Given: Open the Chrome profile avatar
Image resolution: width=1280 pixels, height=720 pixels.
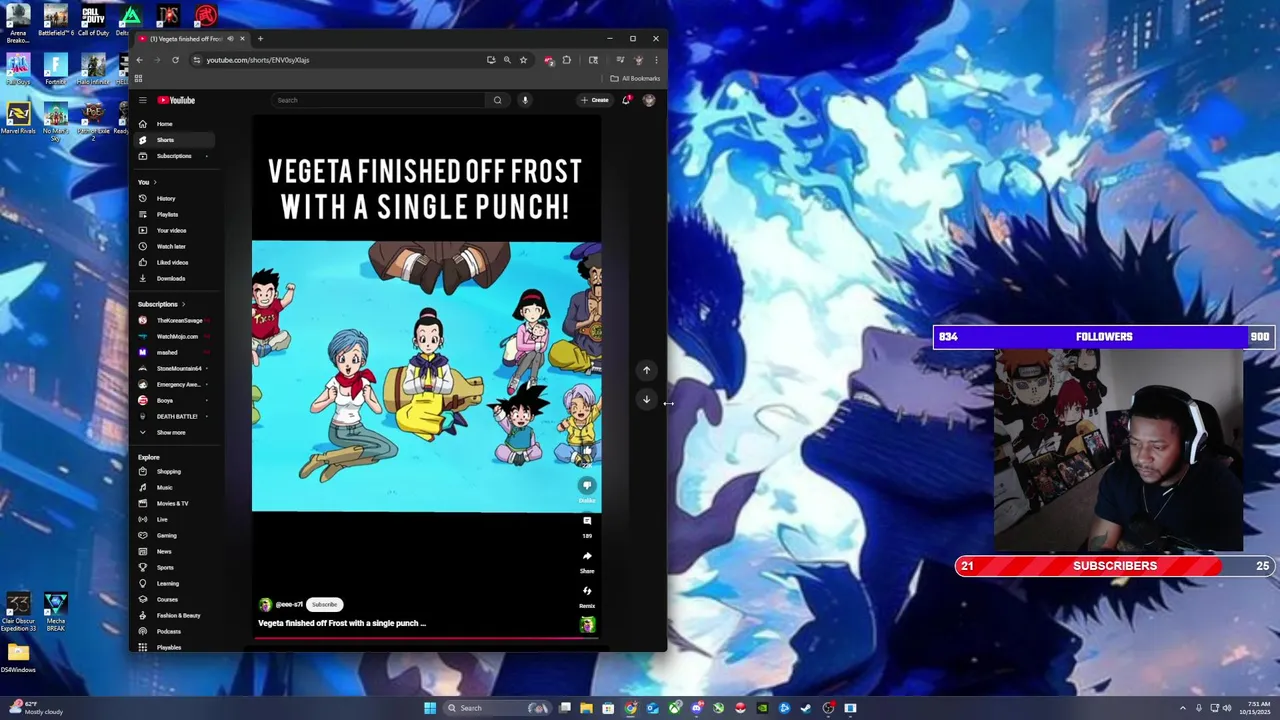Looking at the screenshot, I should 638,60.
